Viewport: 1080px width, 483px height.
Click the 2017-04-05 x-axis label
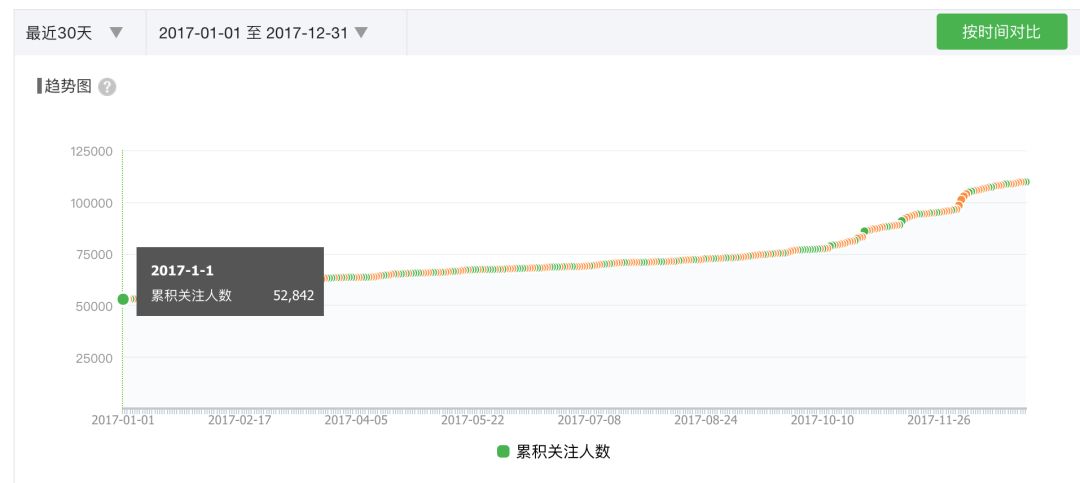356,420
